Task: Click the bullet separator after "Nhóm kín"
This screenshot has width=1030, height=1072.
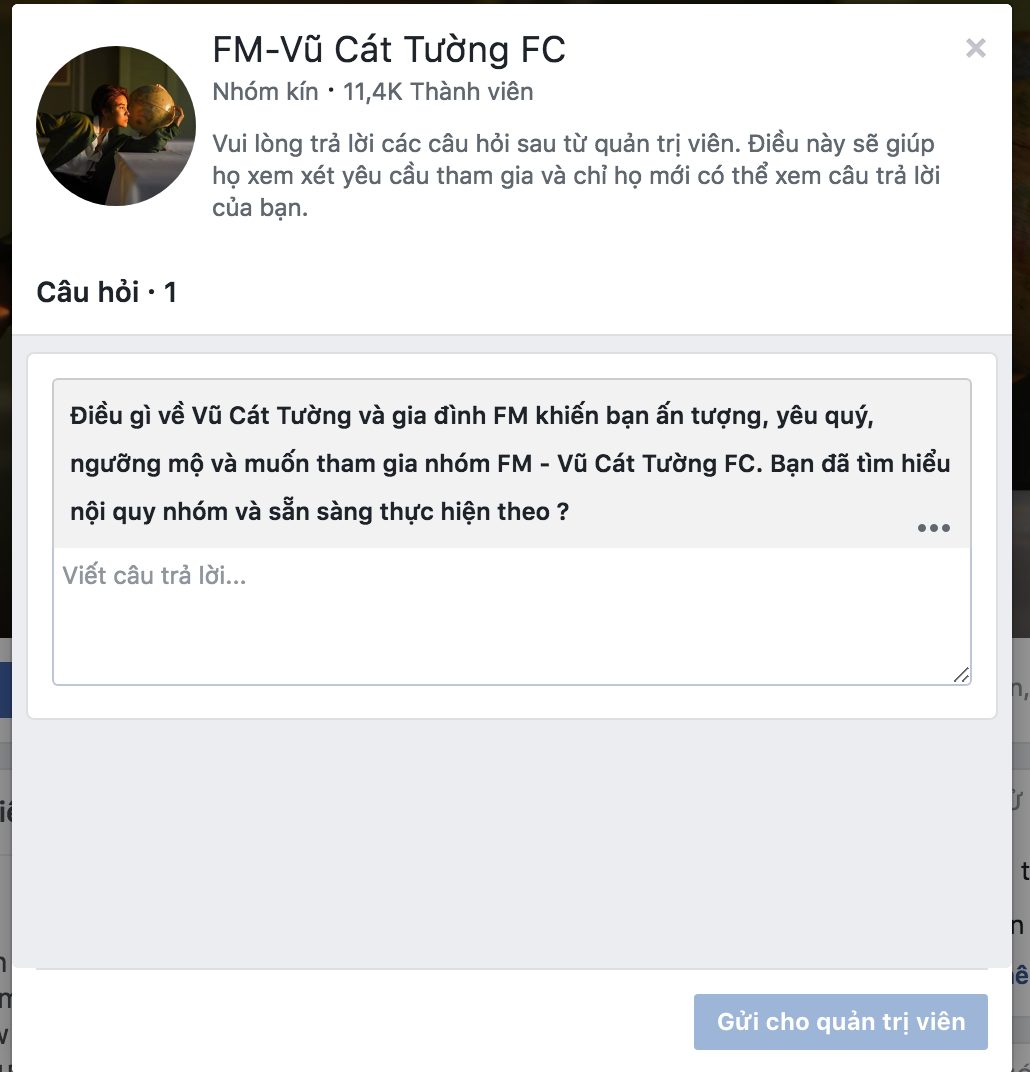Action: (331, 91)
